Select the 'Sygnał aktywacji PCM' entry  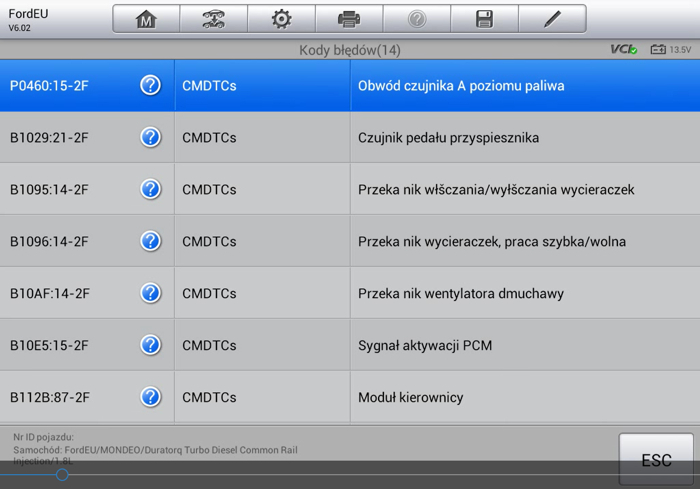click(425, 346)
